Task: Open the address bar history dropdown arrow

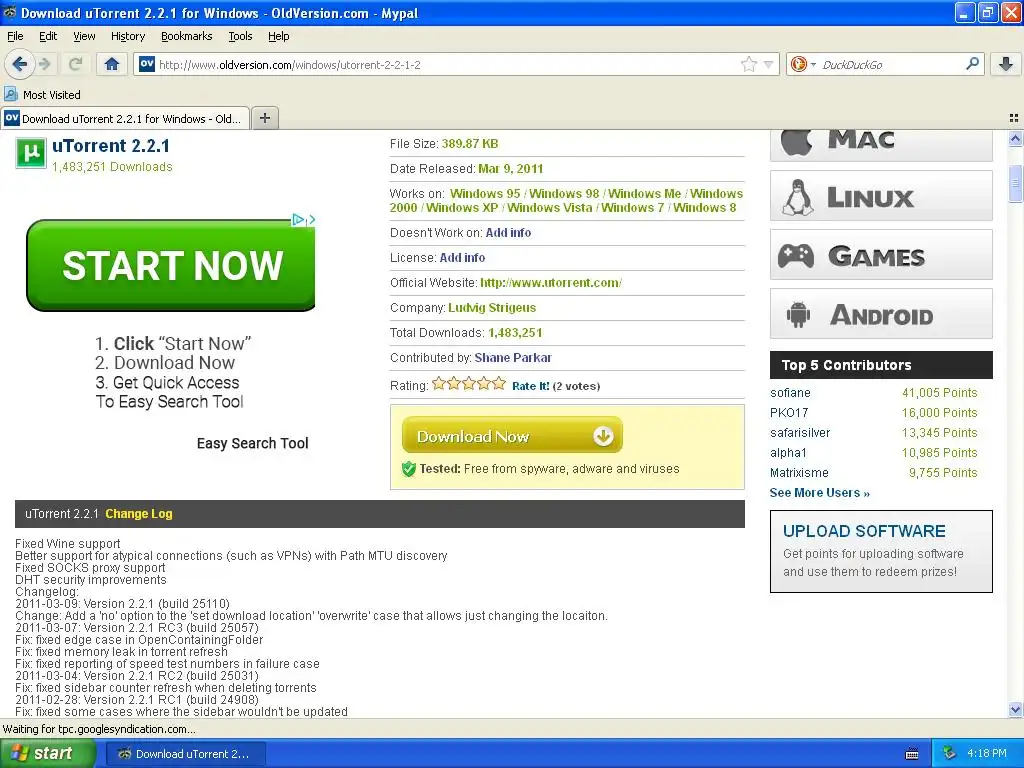Action: tap(769, 64)
